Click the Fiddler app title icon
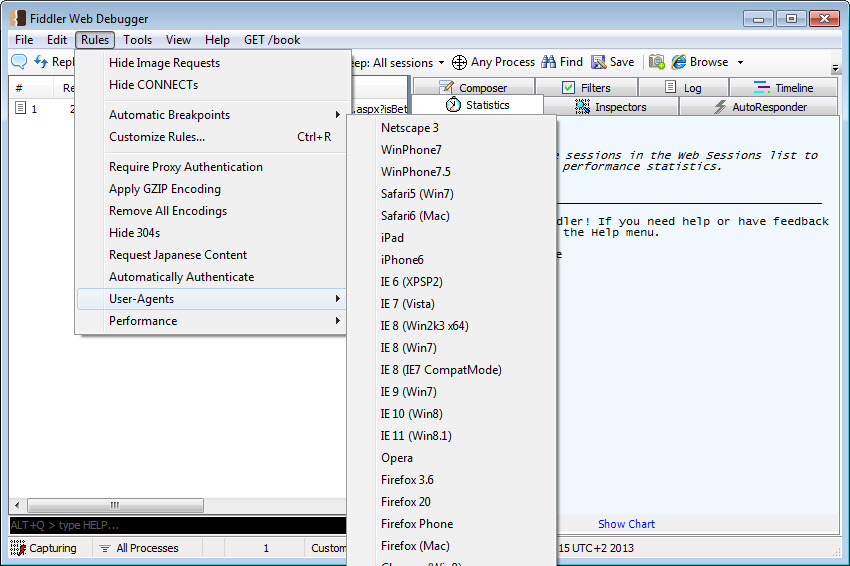Viewport: 850px width, 566px height. point(18,18)
